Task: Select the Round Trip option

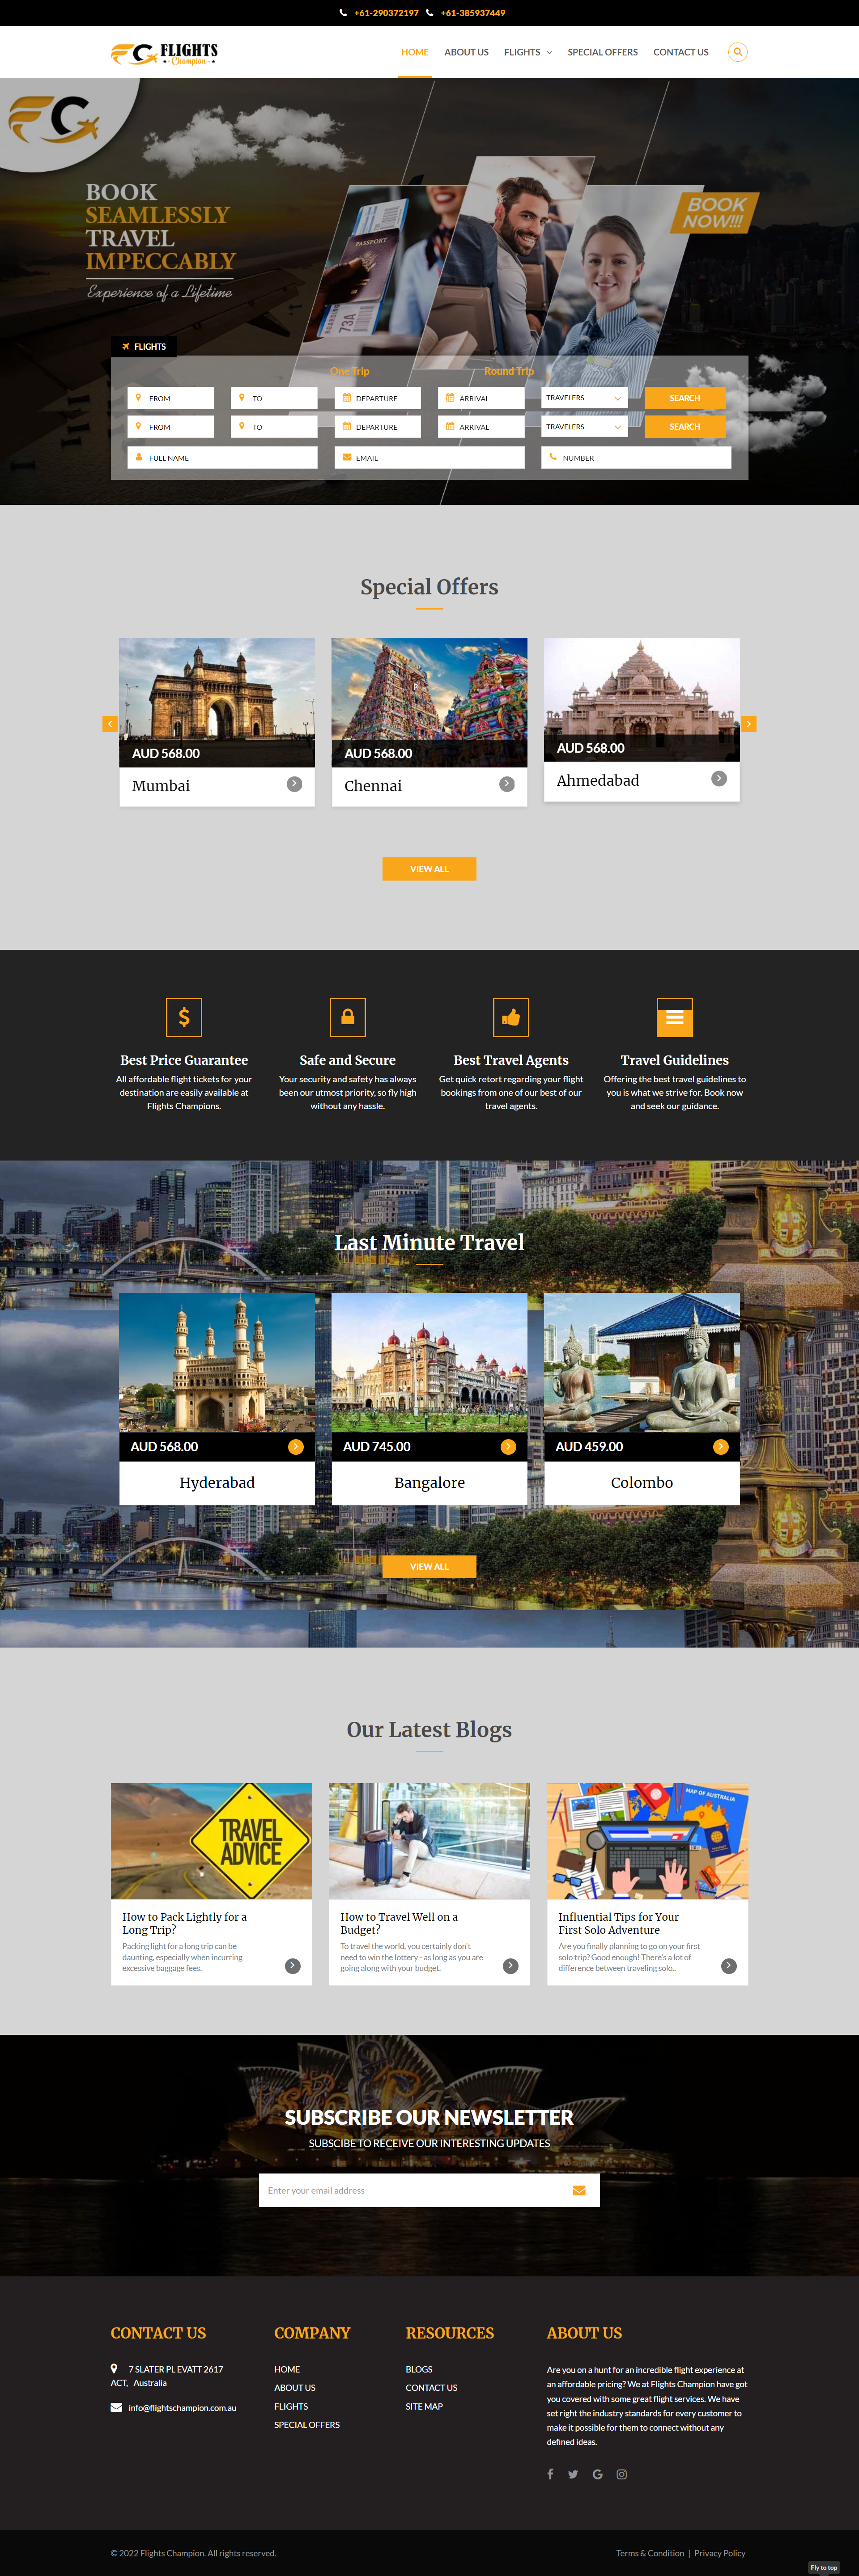Action: tap(509, 371)
